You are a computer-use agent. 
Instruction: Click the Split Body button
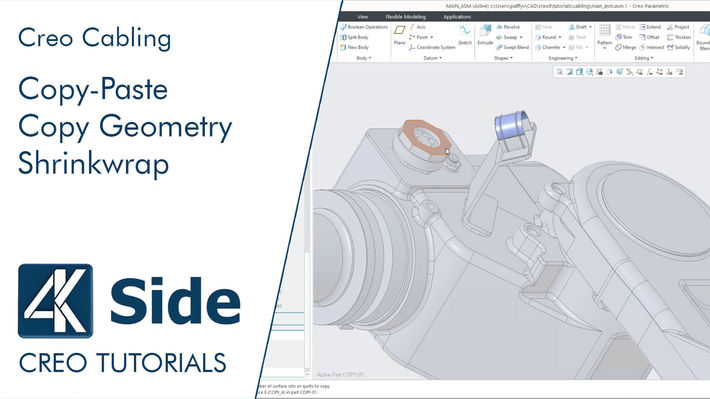point(355,37)
